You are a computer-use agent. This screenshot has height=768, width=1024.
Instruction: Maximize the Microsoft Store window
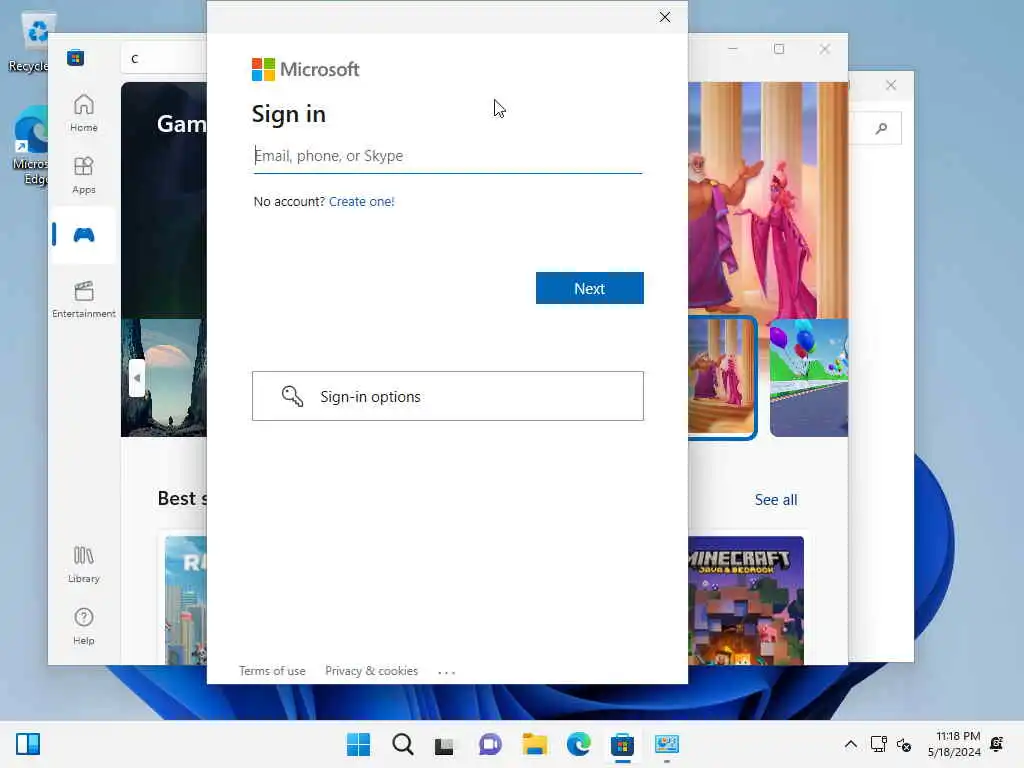[778, 49]
